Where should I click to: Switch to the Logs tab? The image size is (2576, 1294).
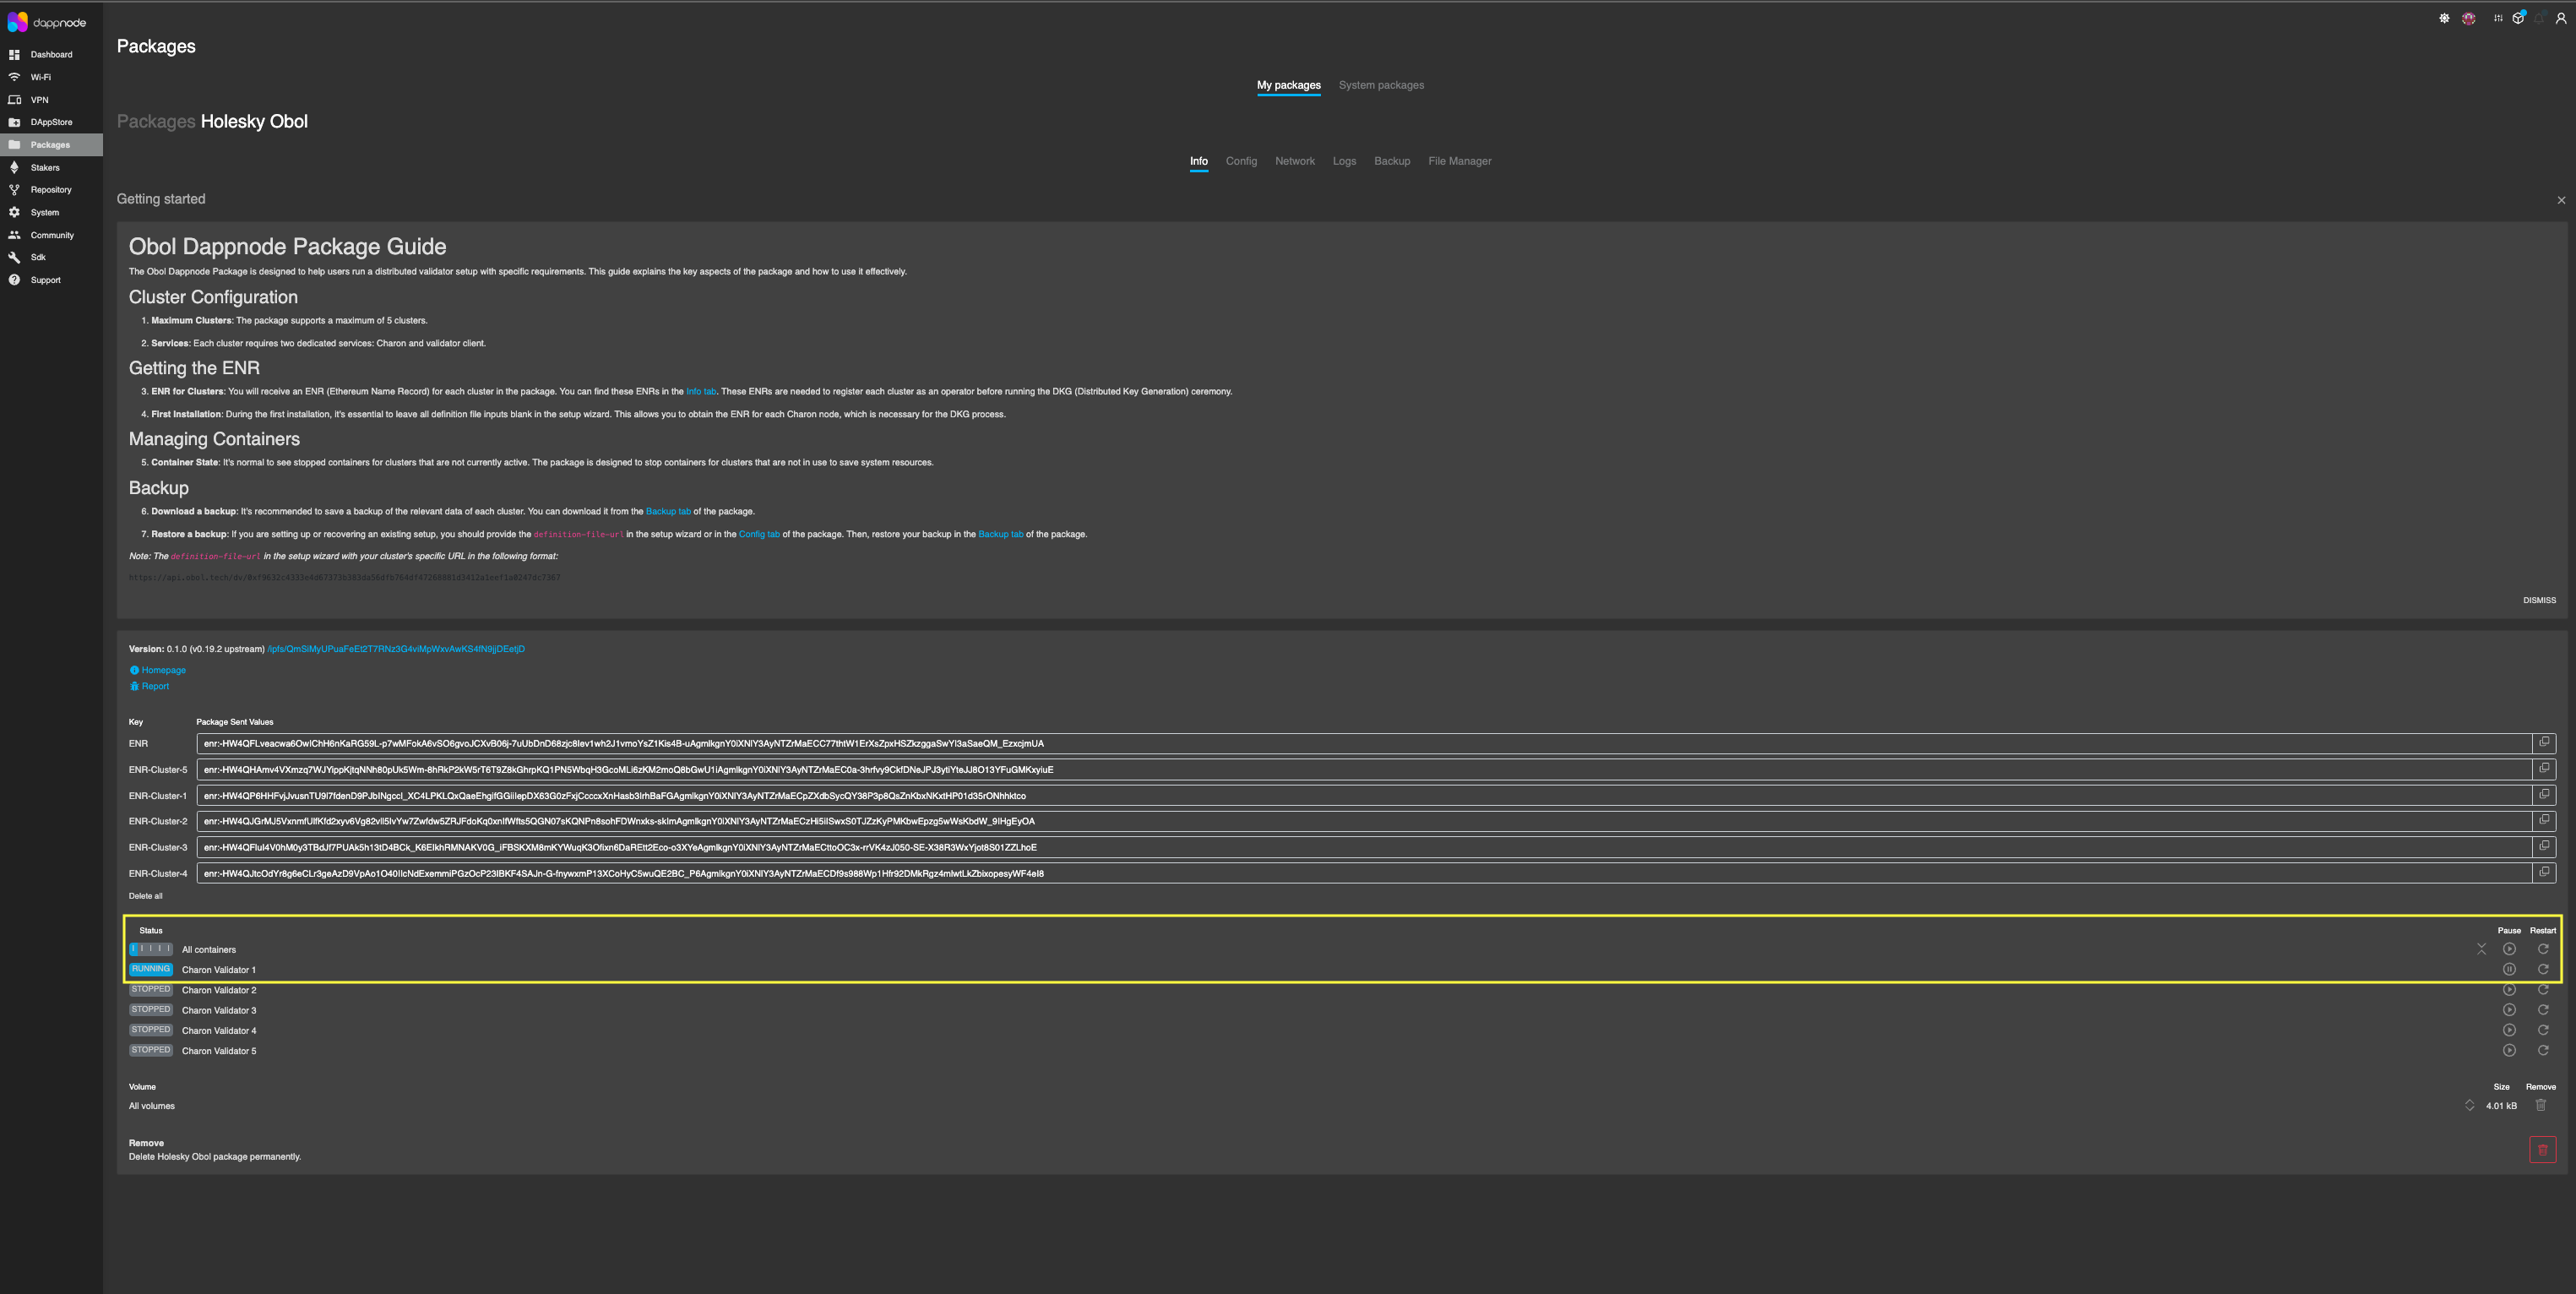[1343, 162]
